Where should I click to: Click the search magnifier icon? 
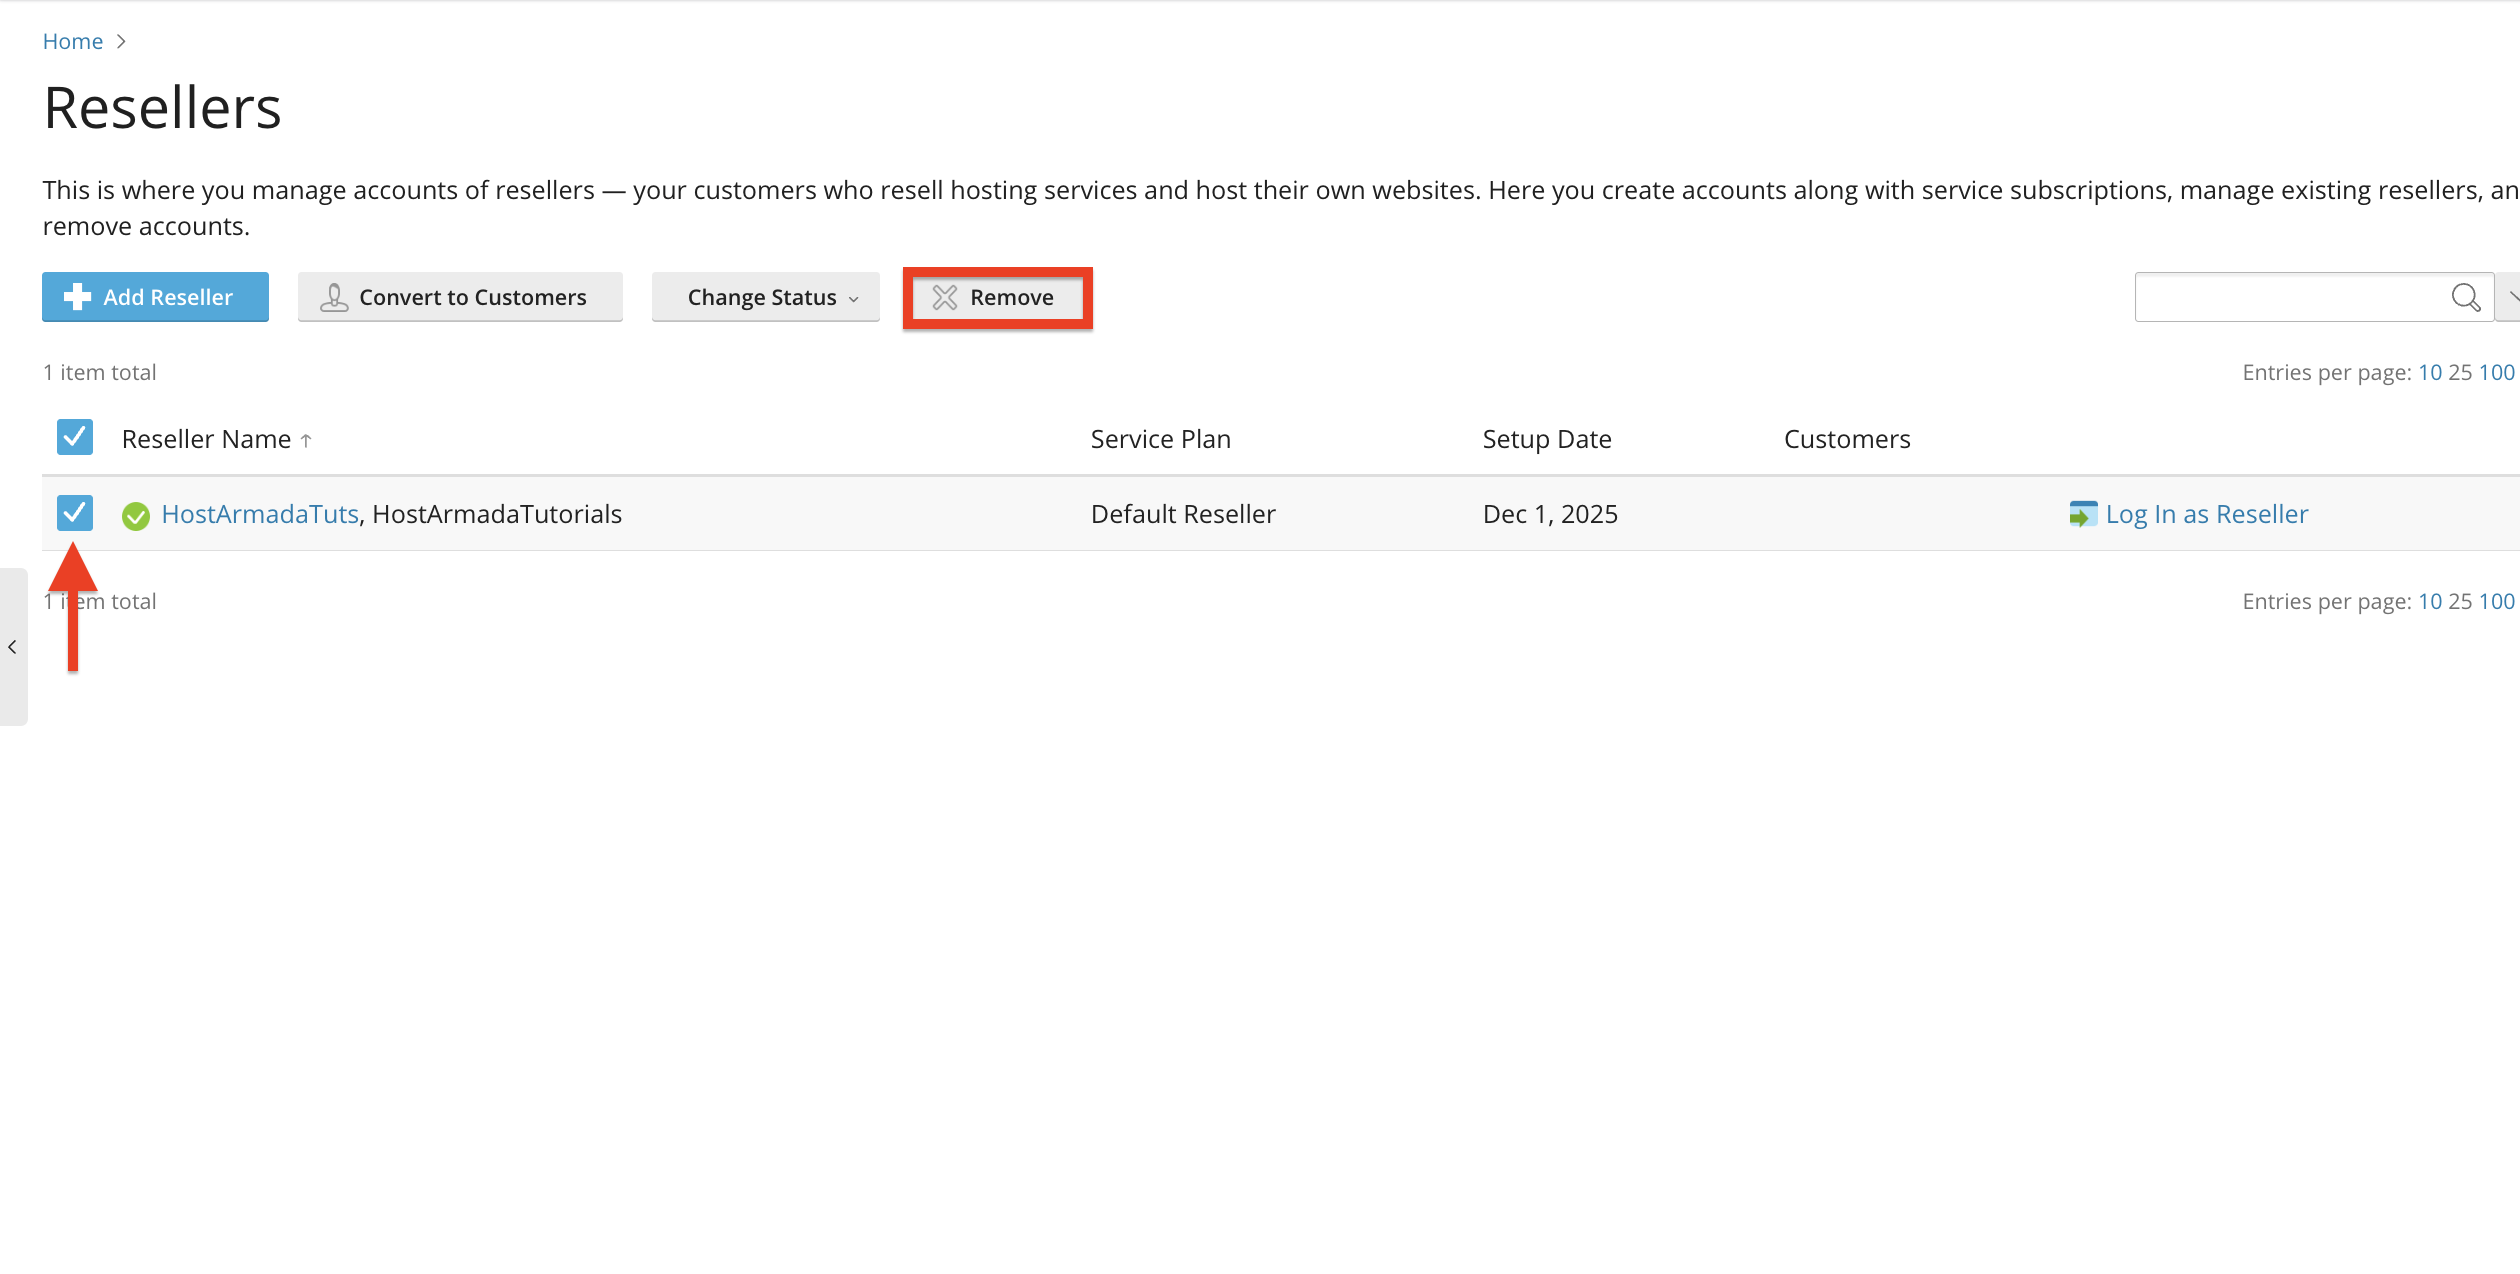point(2465,297)
